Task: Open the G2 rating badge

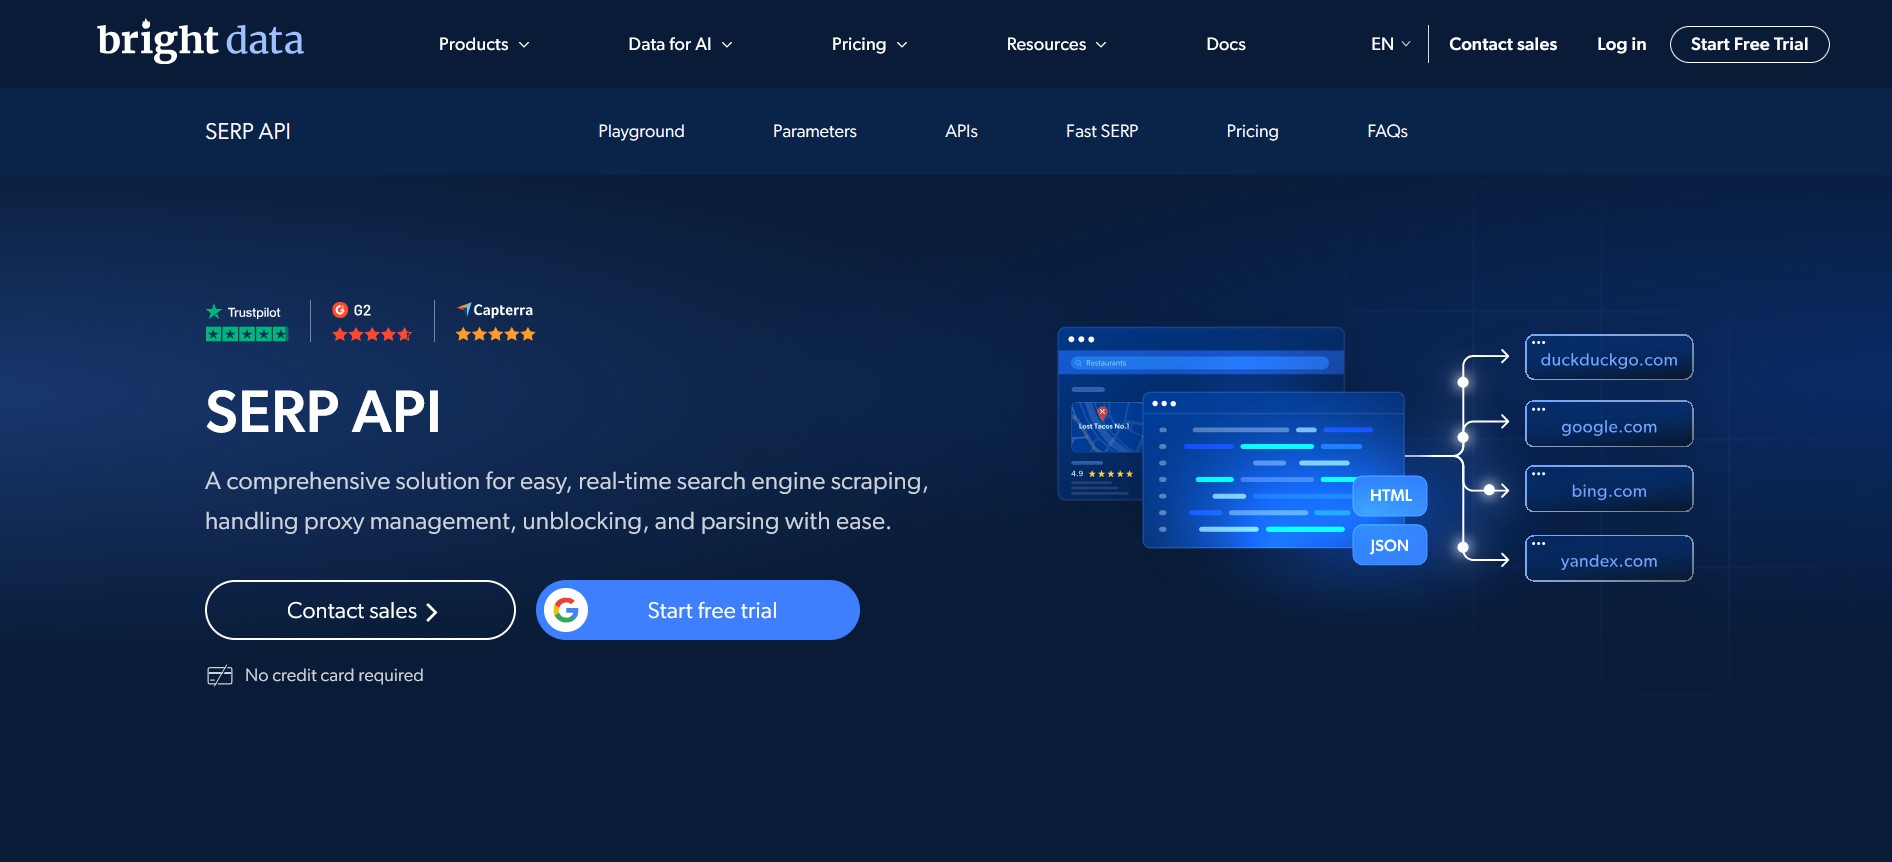Action: (372, 322)
